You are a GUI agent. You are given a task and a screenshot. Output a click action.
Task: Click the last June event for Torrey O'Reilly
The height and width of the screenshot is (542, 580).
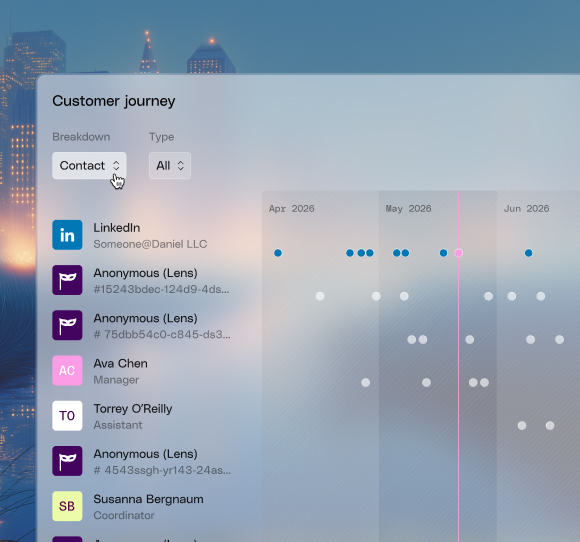tap(550, 426)
